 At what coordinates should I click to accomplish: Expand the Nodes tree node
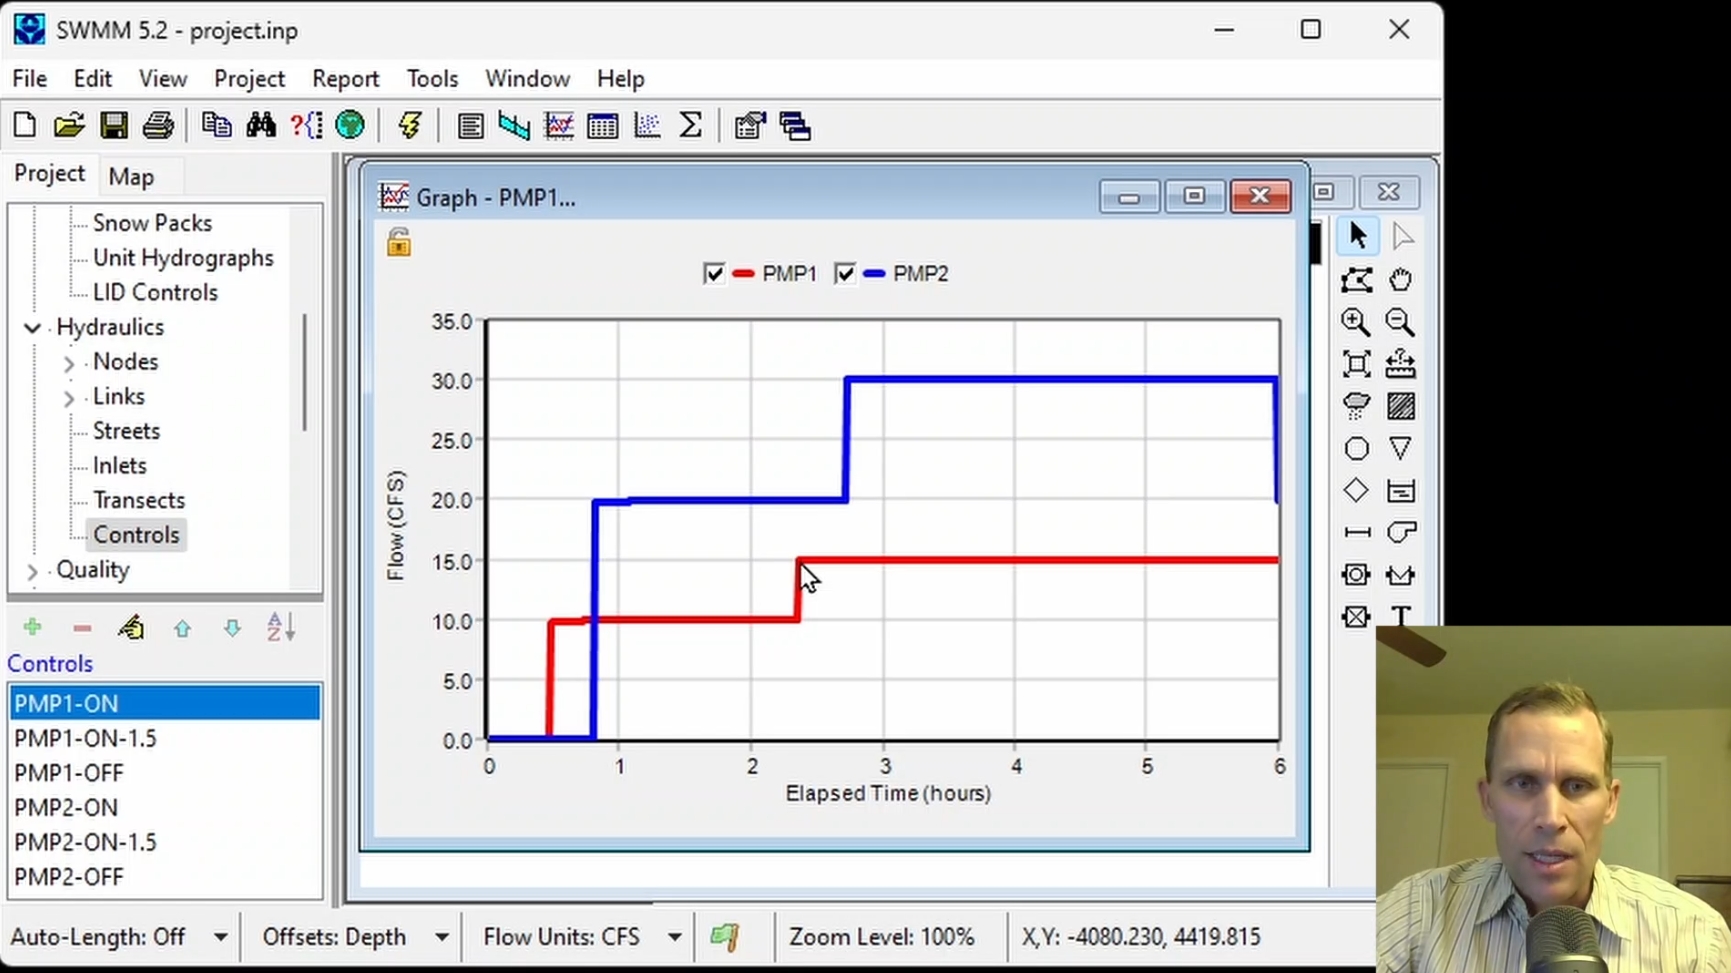click(x=69, y=363)
